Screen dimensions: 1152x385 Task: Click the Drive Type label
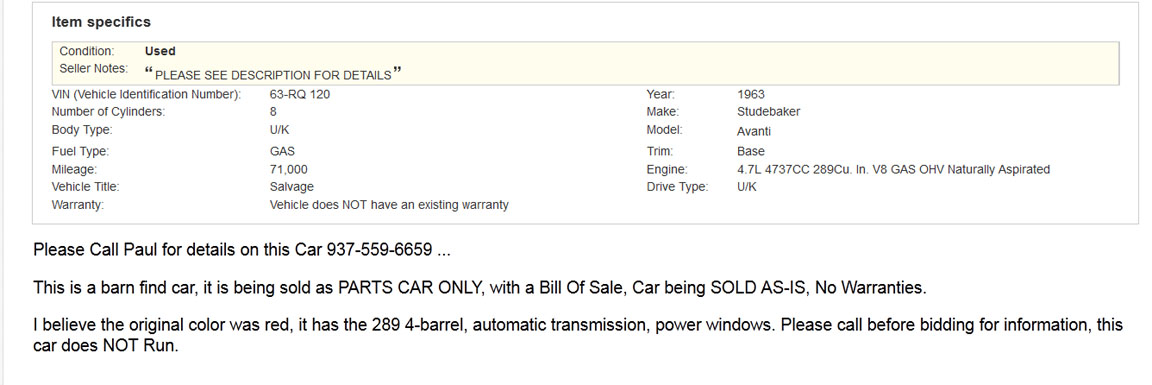pos(677,187)
